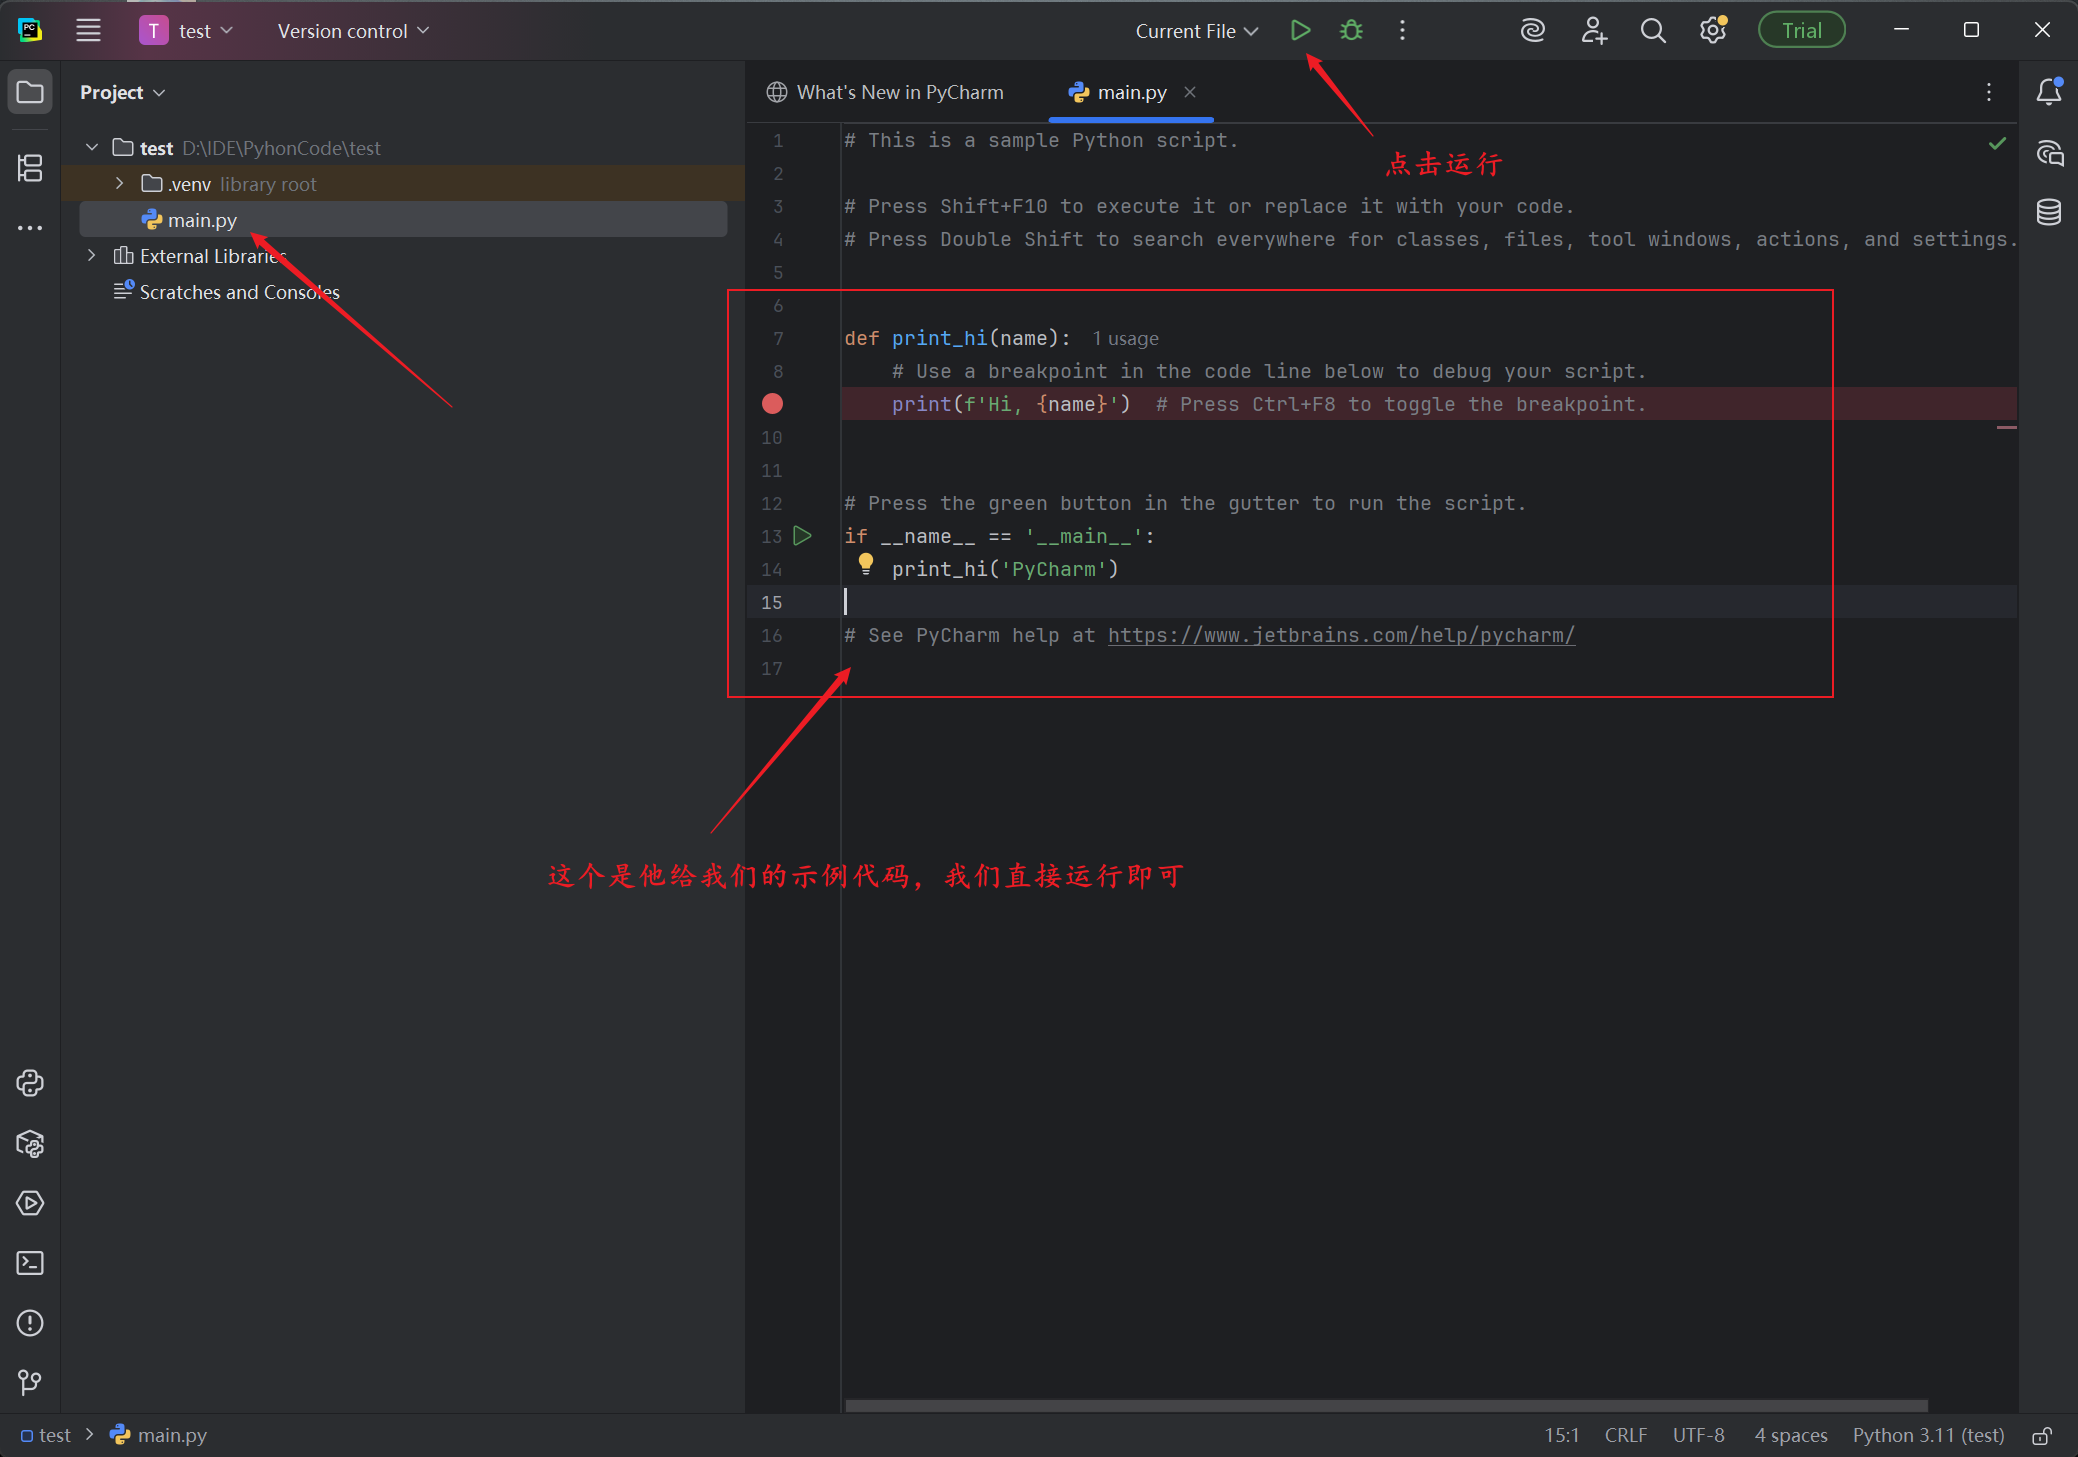This screenshot has width=2078, height=1457.
Task: Open the Python Console tool window
Action: point(30,1083)
